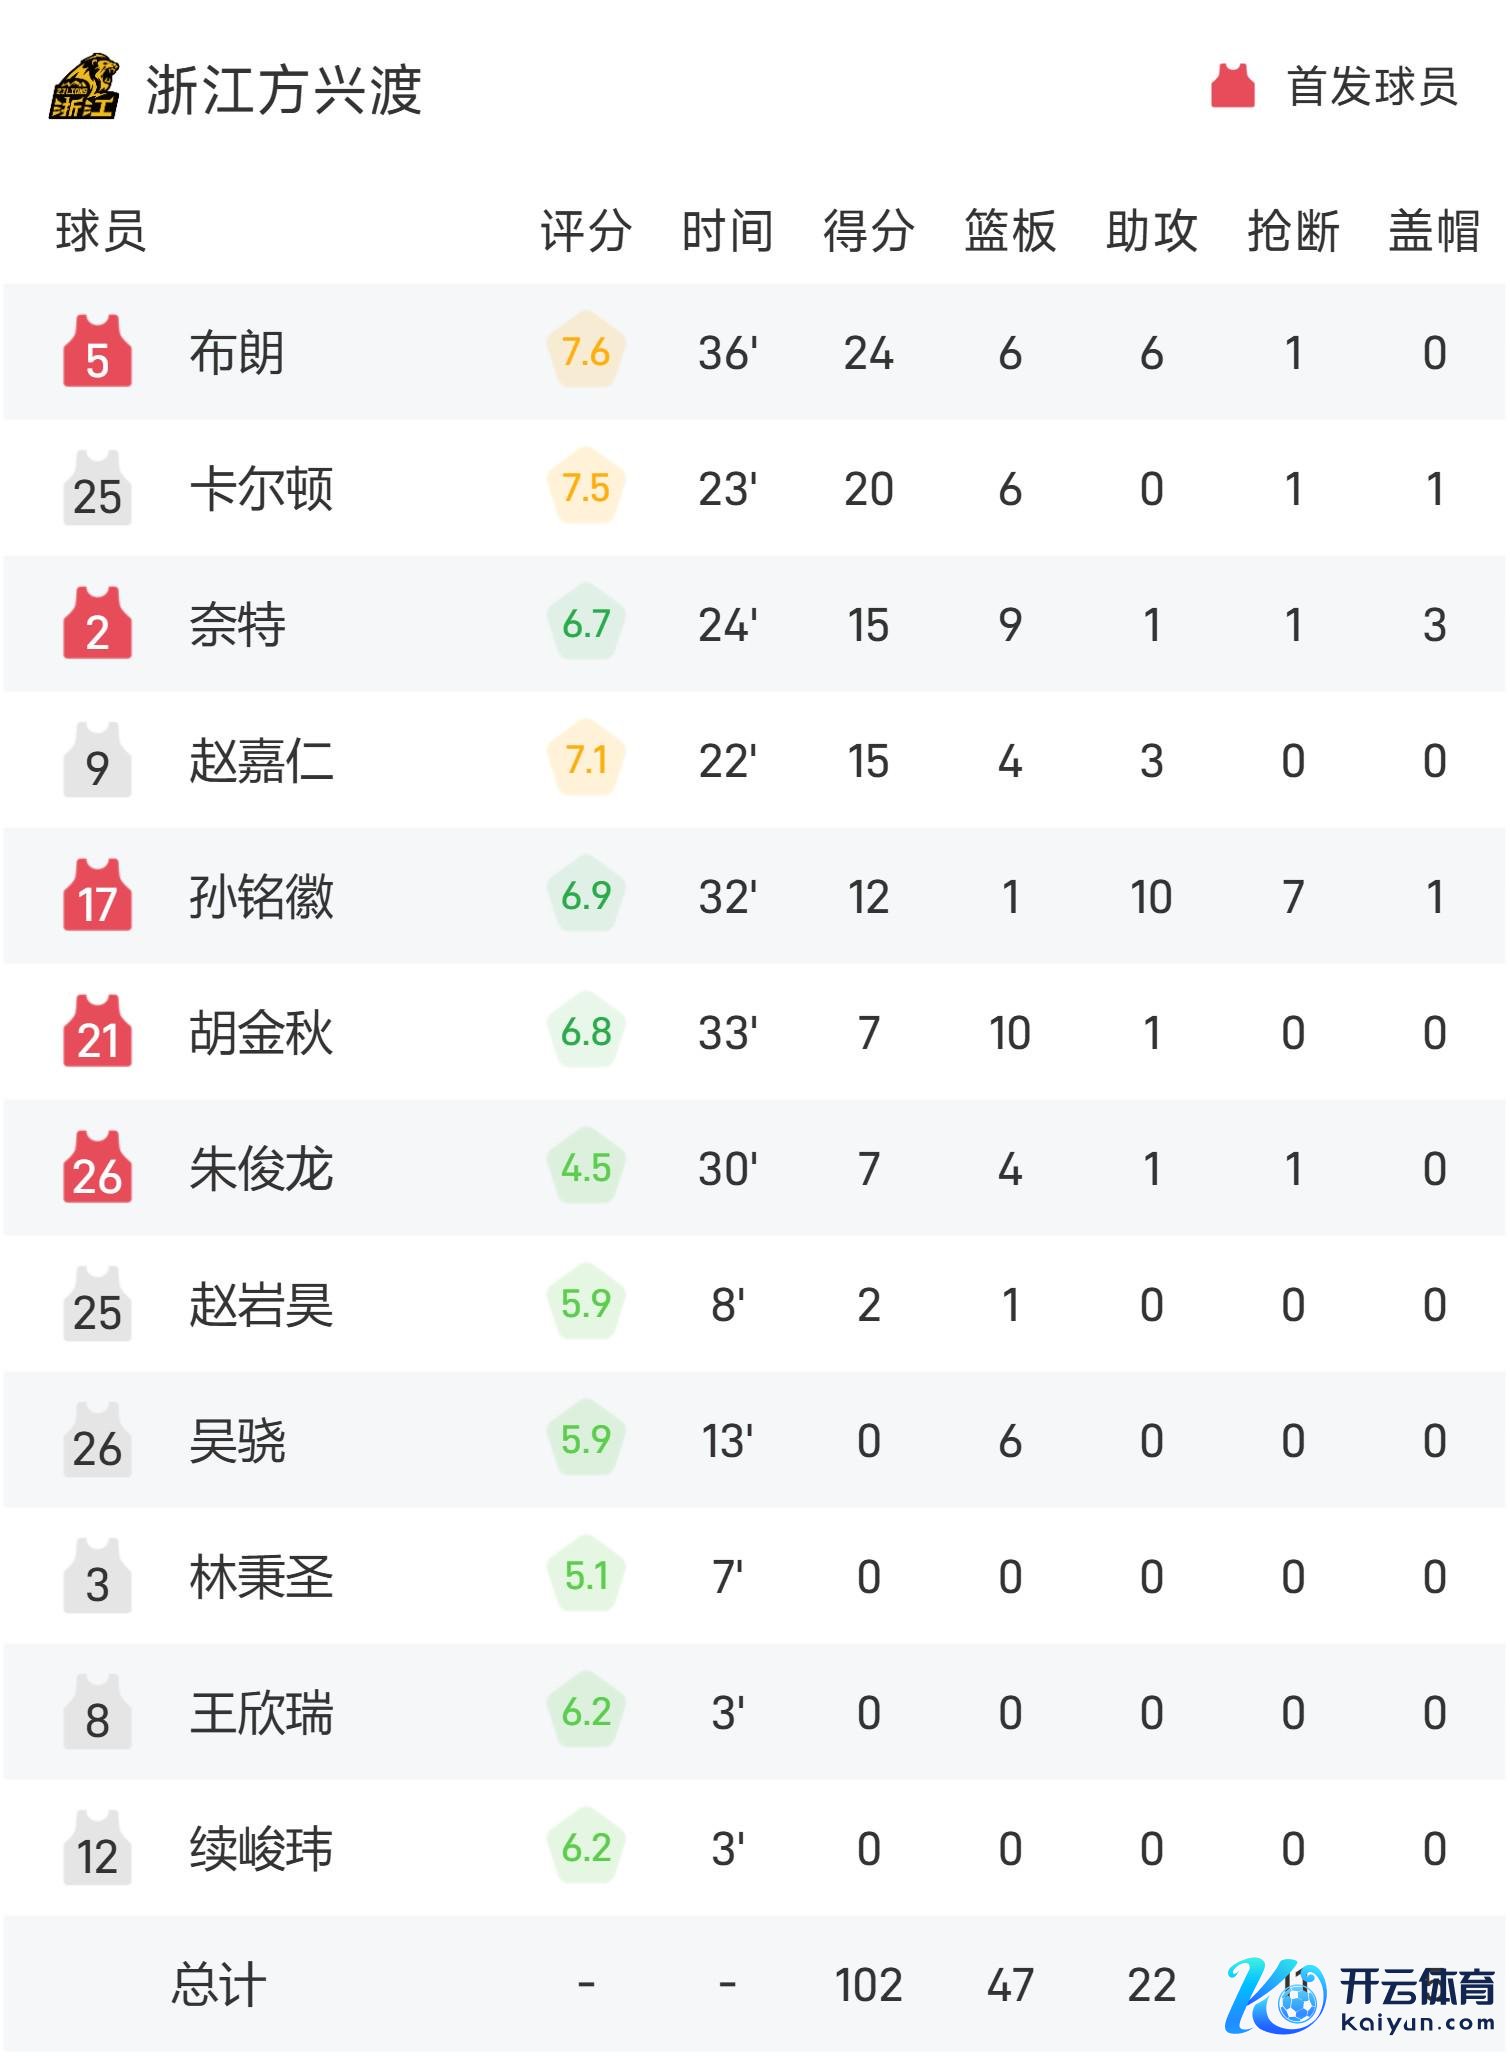Open player 卡尔顿's name link

click(261, 489)
